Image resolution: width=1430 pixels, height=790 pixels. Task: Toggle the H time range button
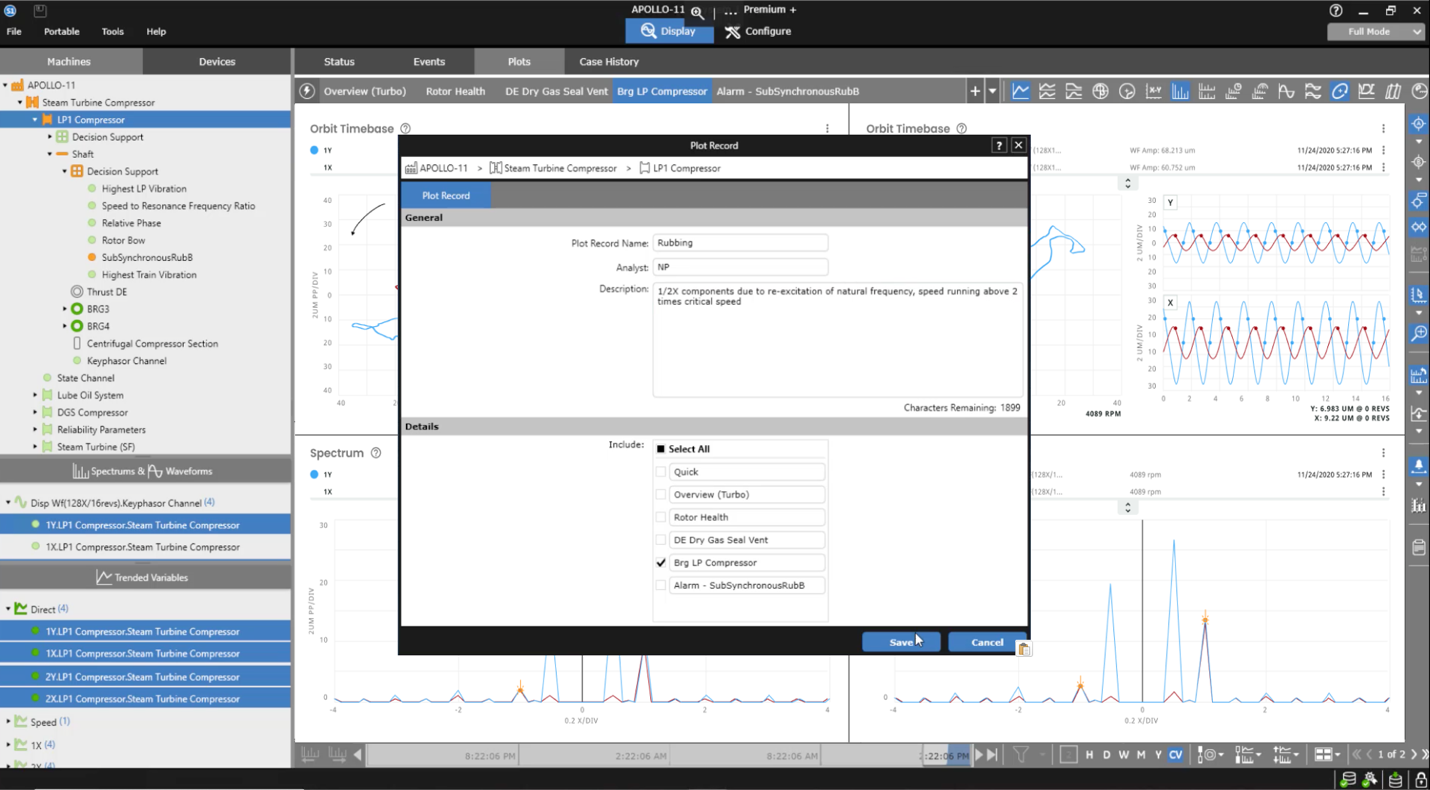pos(1089,755)
